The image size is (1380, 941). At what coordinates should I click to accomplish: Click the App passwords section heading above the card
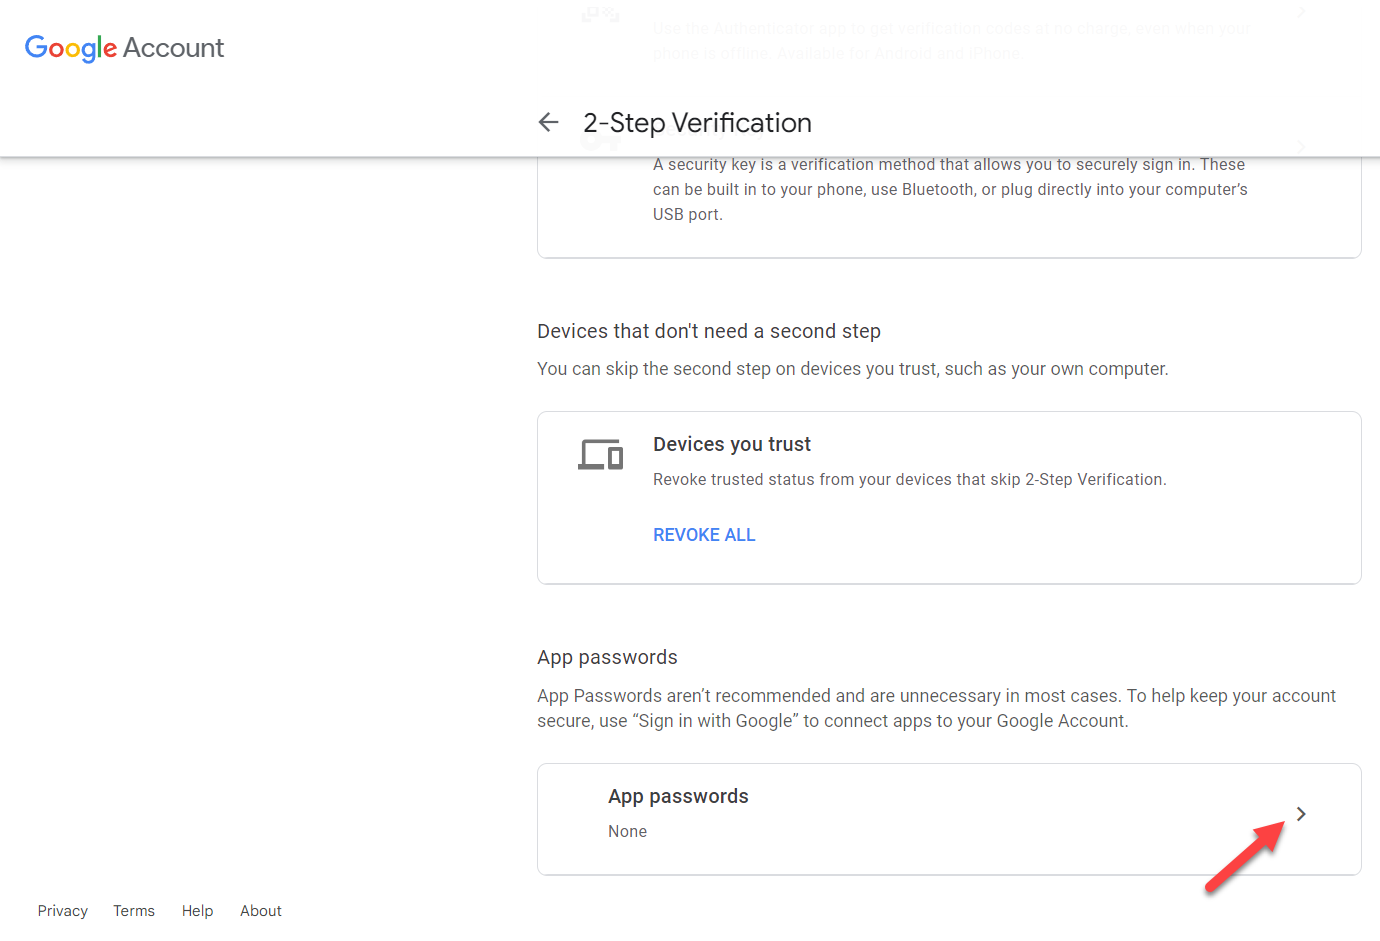(x=607, y=657)
